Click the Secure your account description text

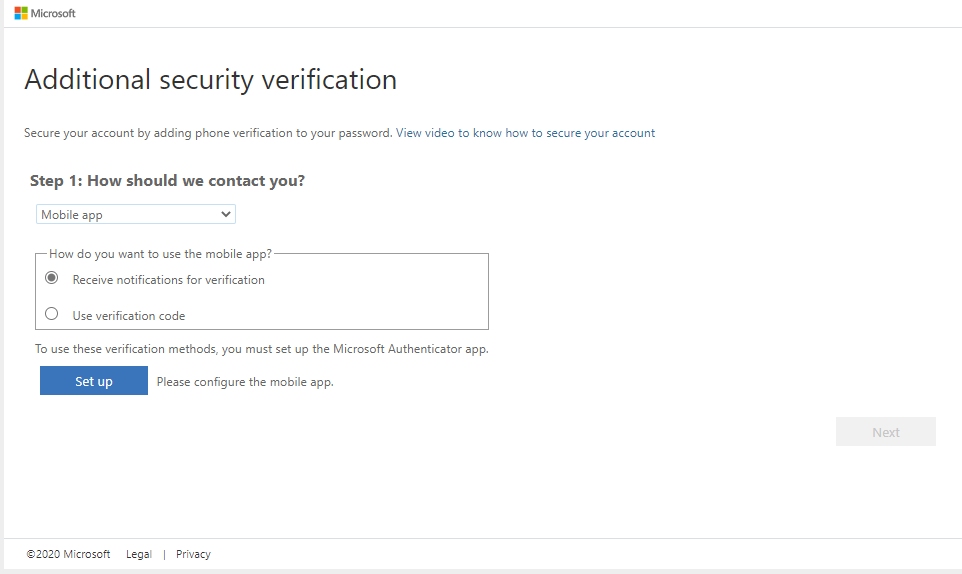208,132
